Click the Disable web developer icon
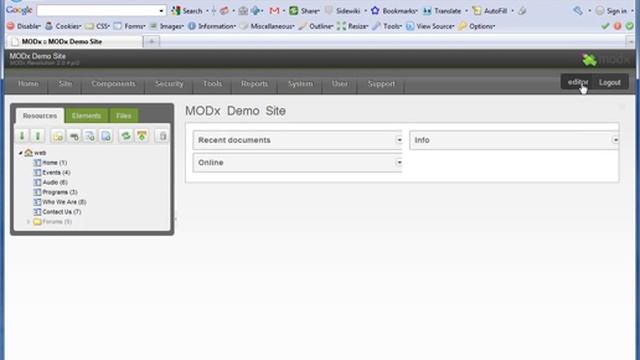 [24, 26]
